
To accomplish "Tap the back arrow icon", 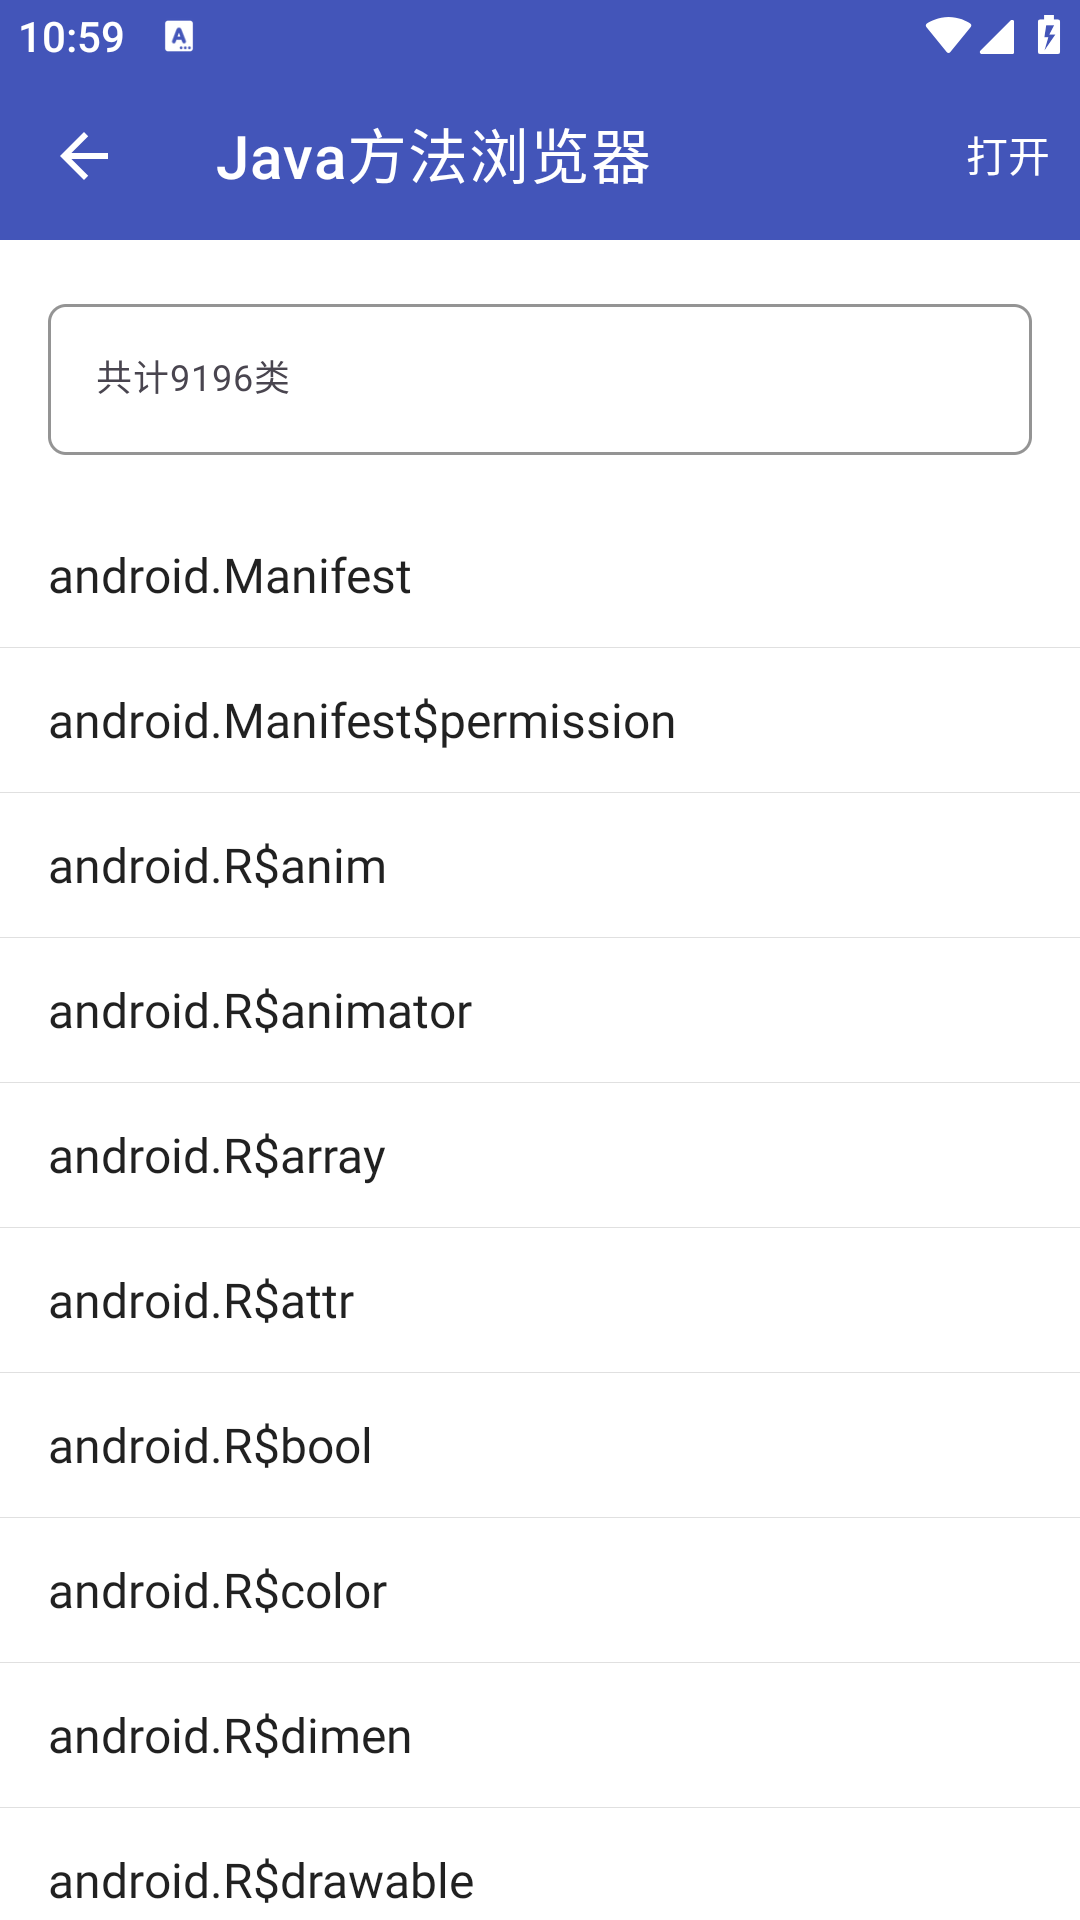I will click(x=84, y=157).
